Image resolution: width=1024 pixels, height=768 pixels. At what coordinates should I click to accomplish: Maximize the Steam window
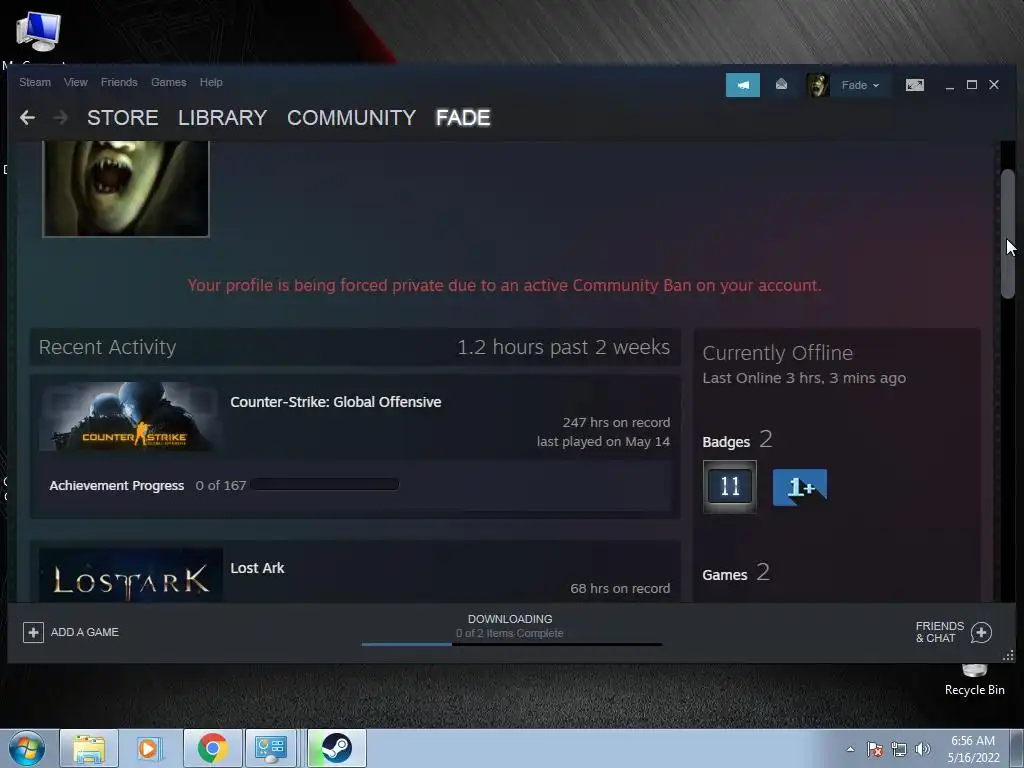[x=972, y=85]
